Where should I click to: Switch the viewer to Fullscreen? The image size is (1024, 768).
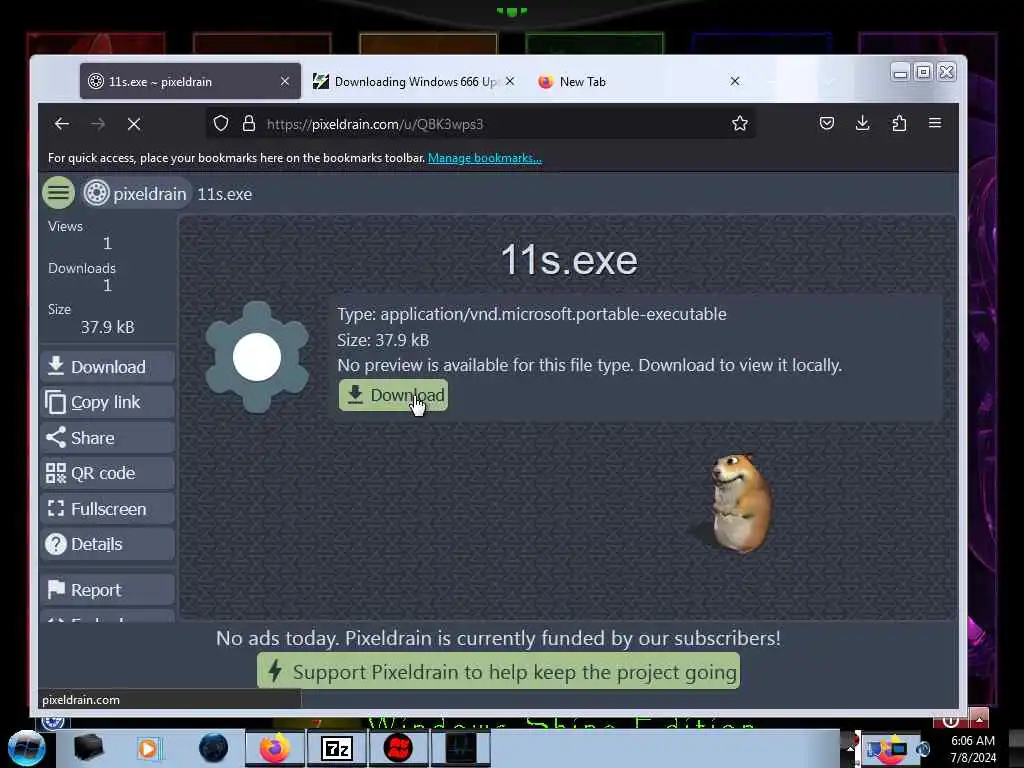pyautogui.click(x=108, y=509)
